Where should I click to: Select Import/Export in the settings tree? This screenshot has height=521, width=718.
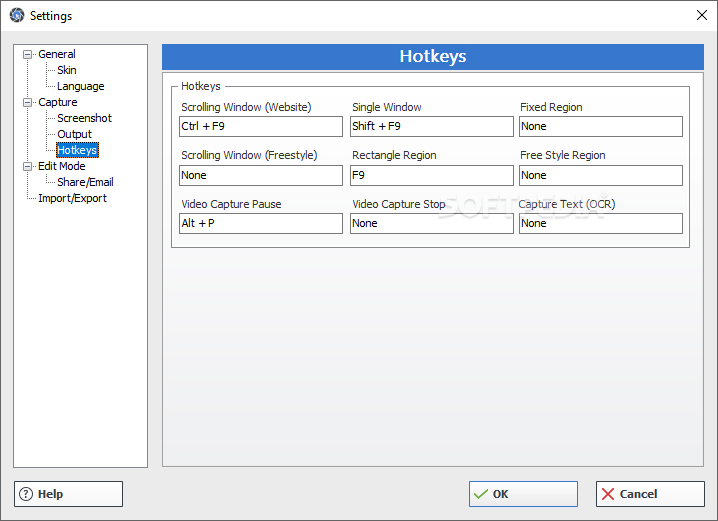point(72,198)
